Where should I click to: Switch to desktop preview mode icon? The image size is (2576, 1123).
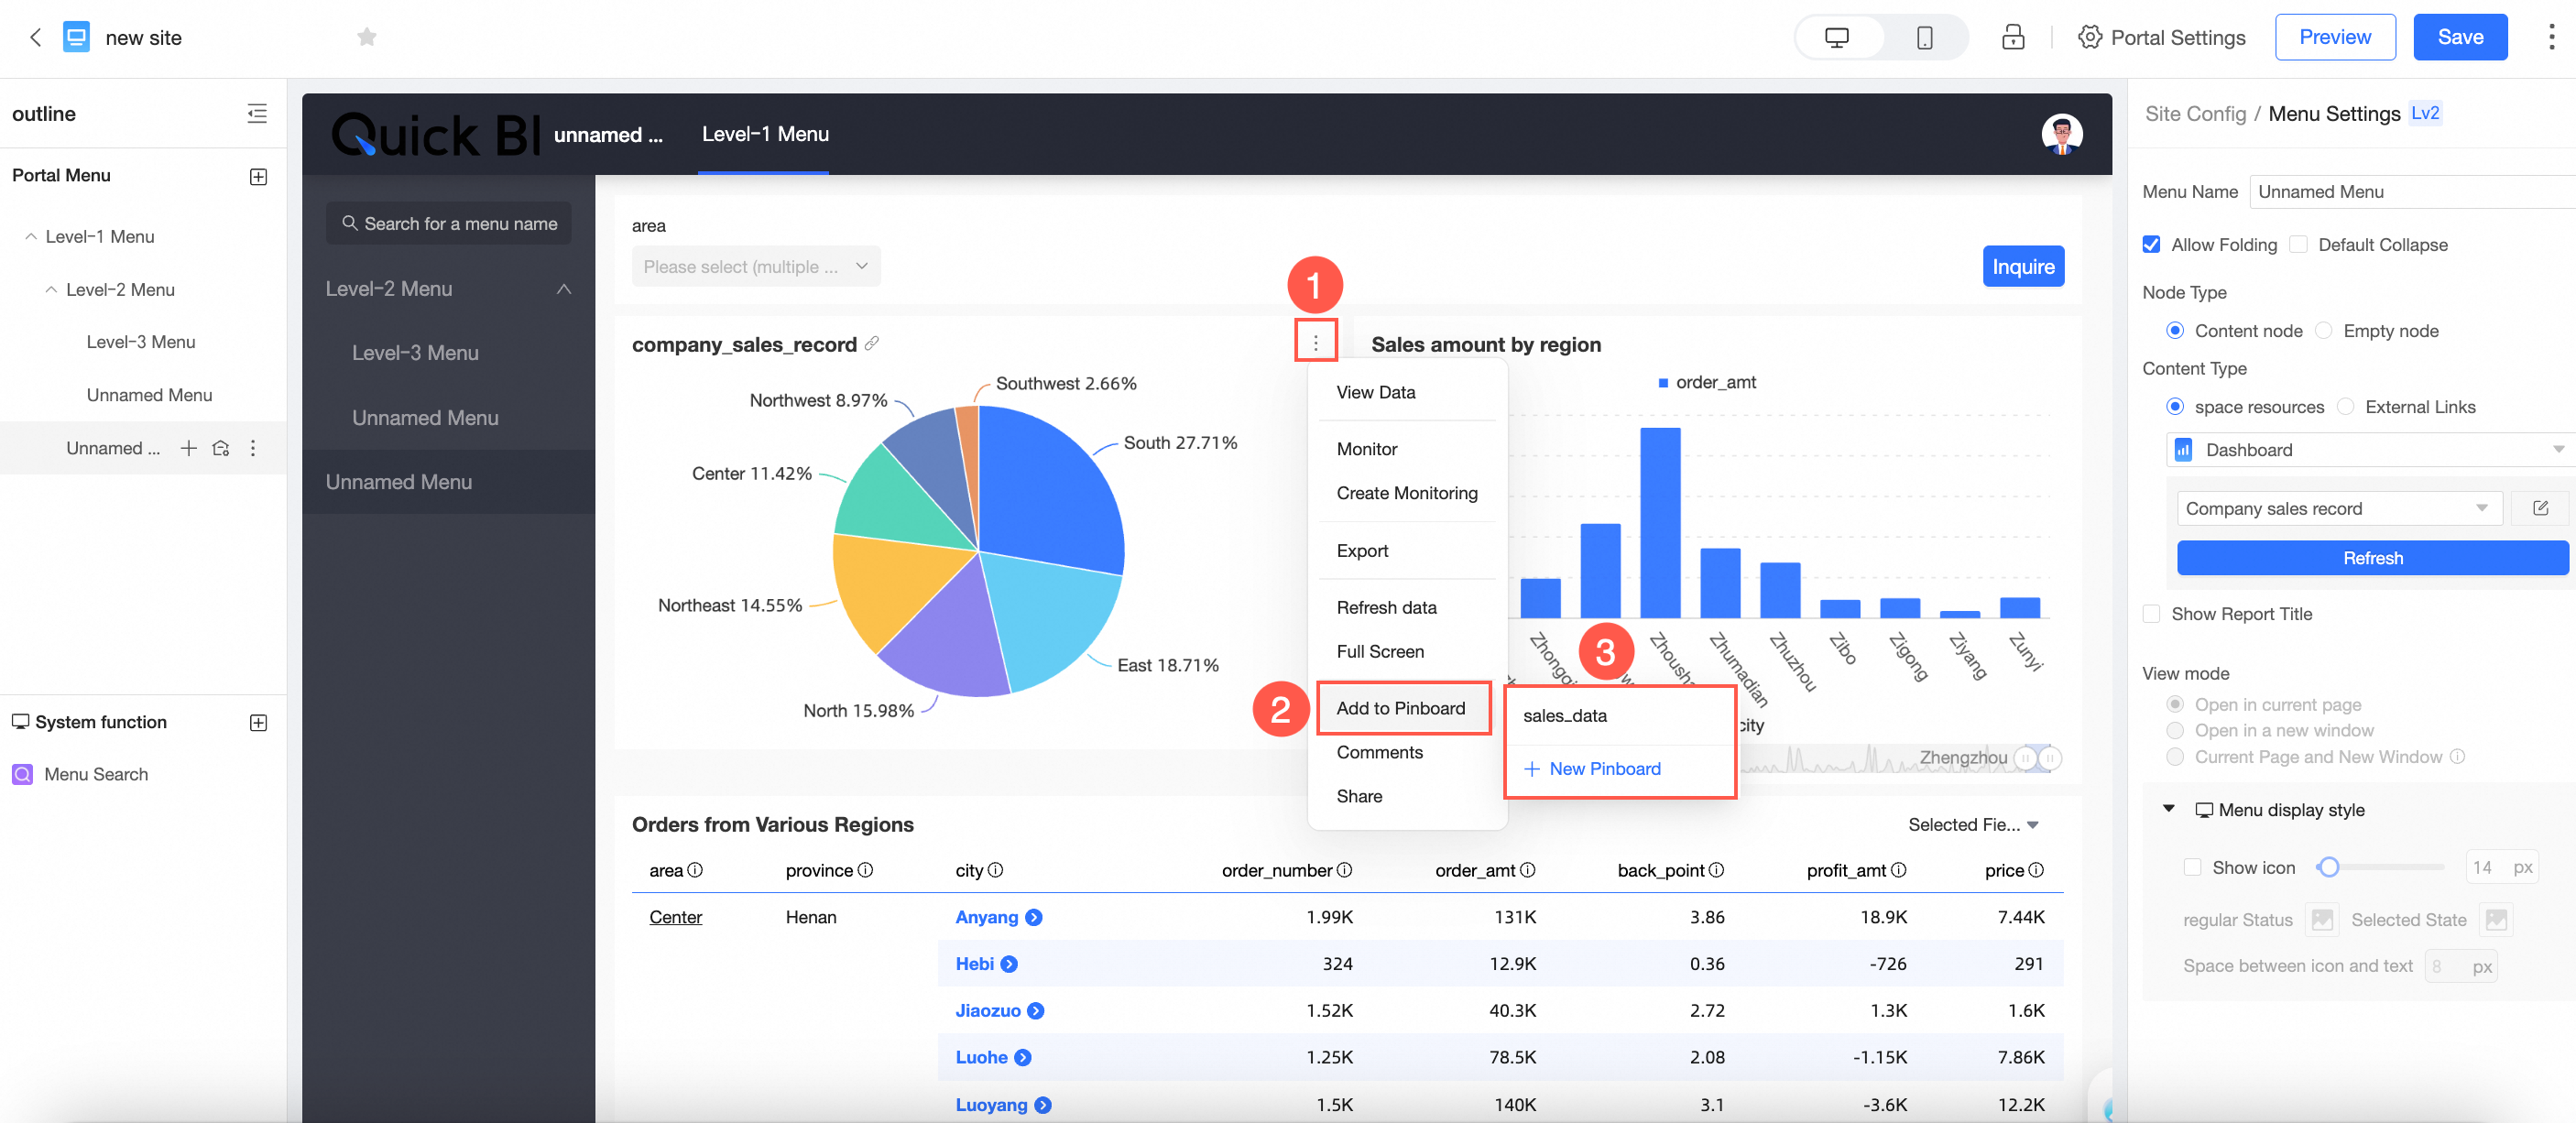click(1836, 38)
